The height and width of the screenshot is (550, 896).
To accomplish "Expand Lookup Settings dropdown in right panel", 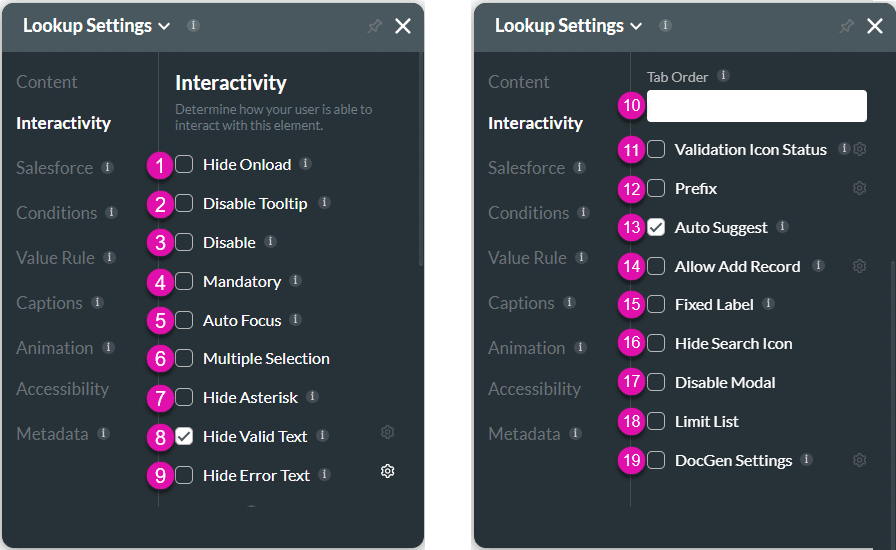I will point(637,27).
